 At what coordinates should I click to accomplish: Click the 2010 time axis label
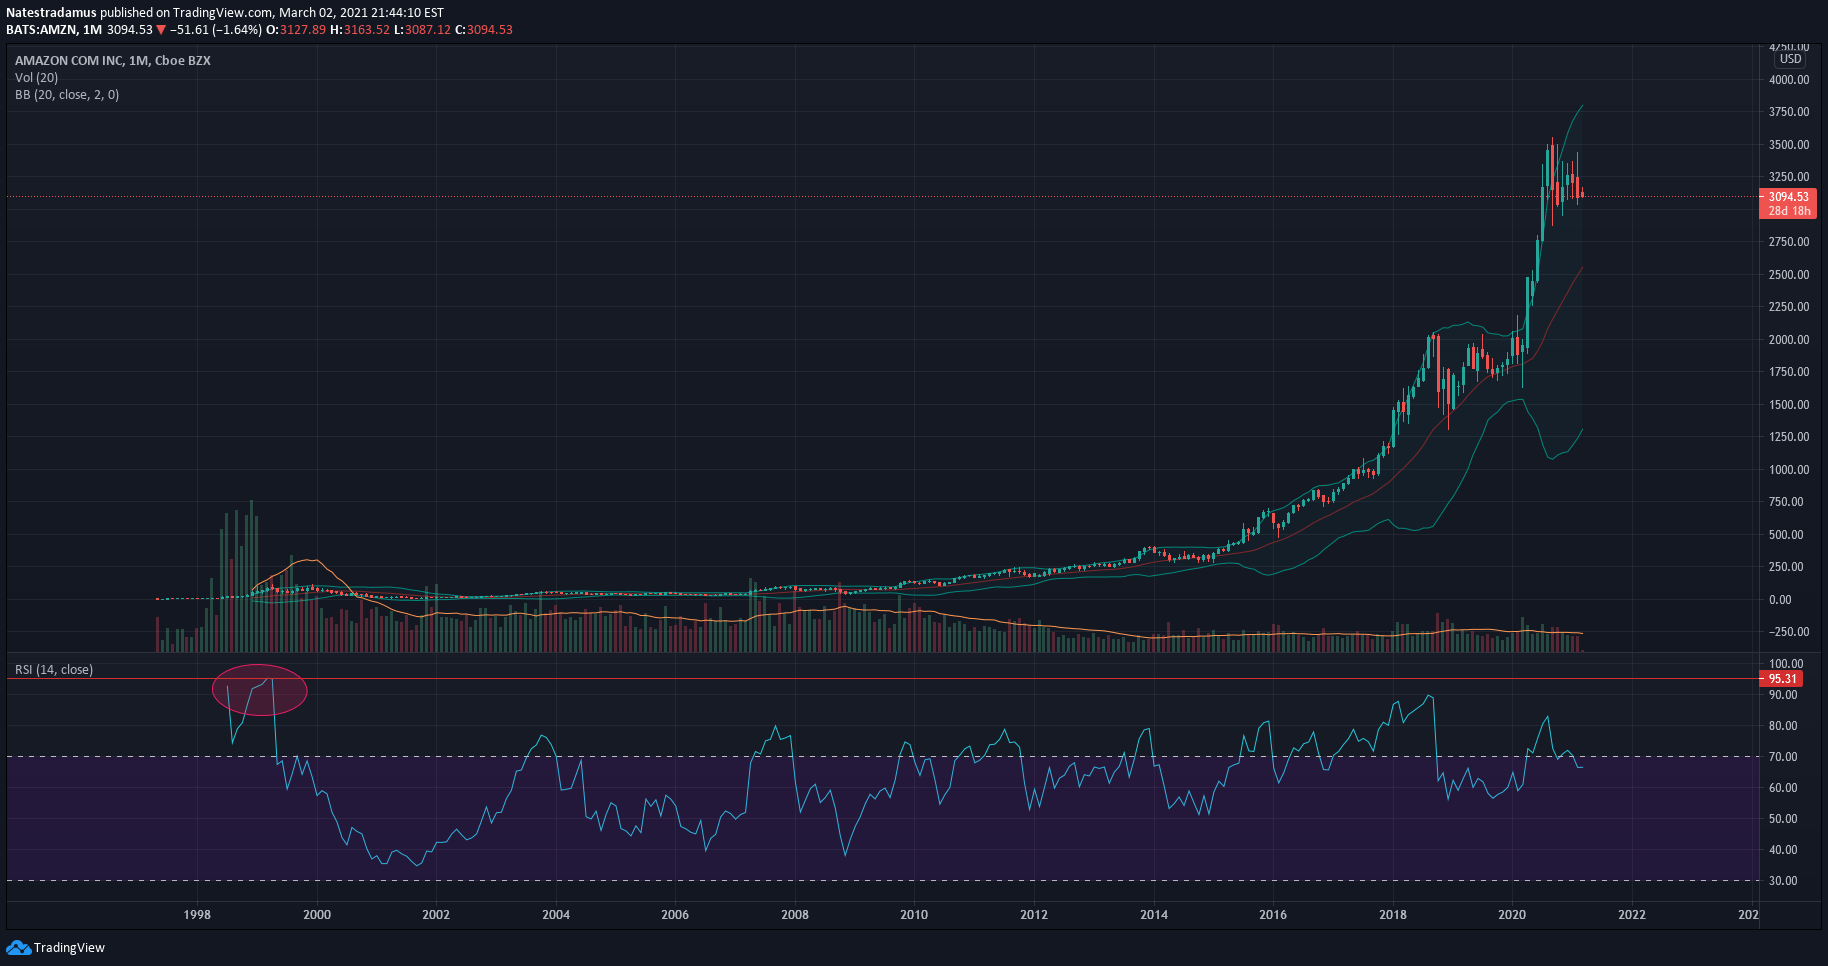(x=914, y=915)
